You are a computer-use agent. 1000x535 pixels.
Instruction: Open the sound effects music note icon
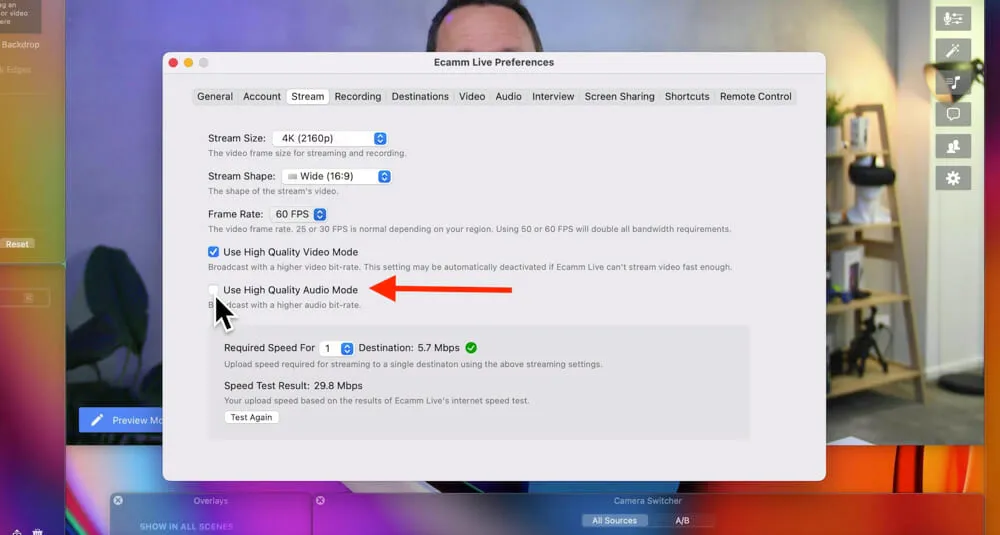[x=951, y=82]
